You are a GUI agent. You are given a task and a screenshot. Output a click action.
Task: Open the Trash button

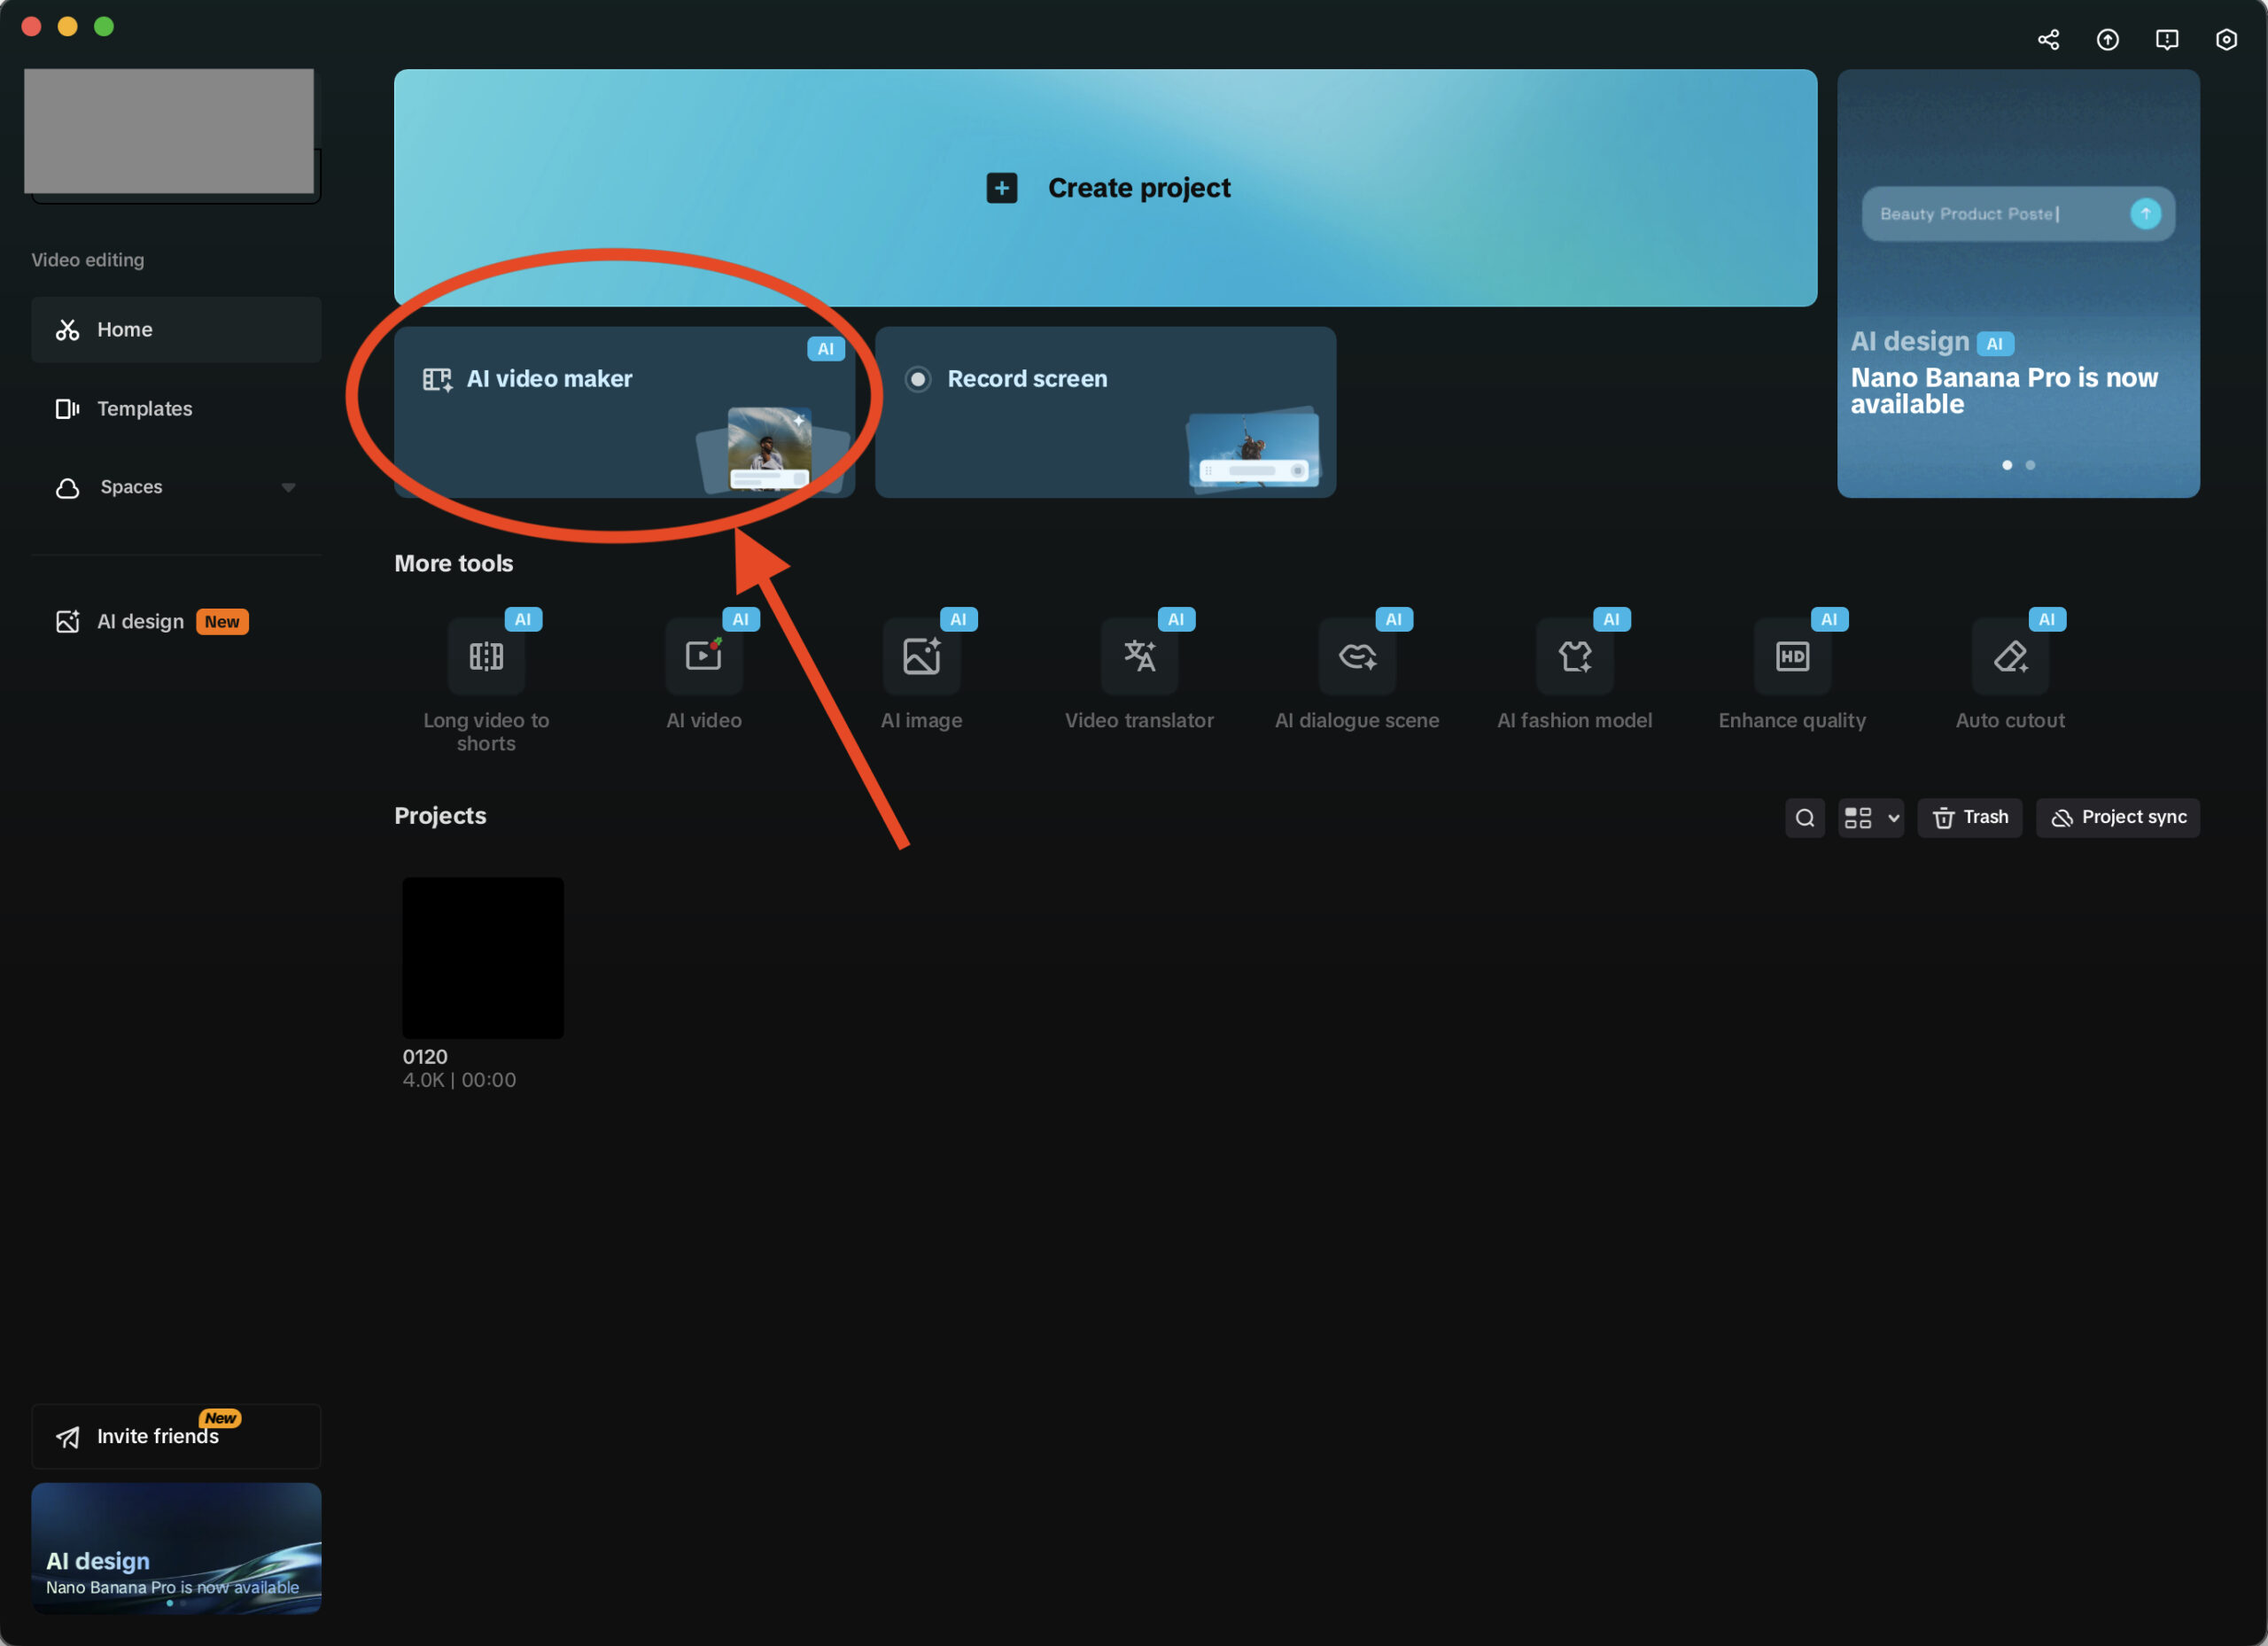point(1969,818)
